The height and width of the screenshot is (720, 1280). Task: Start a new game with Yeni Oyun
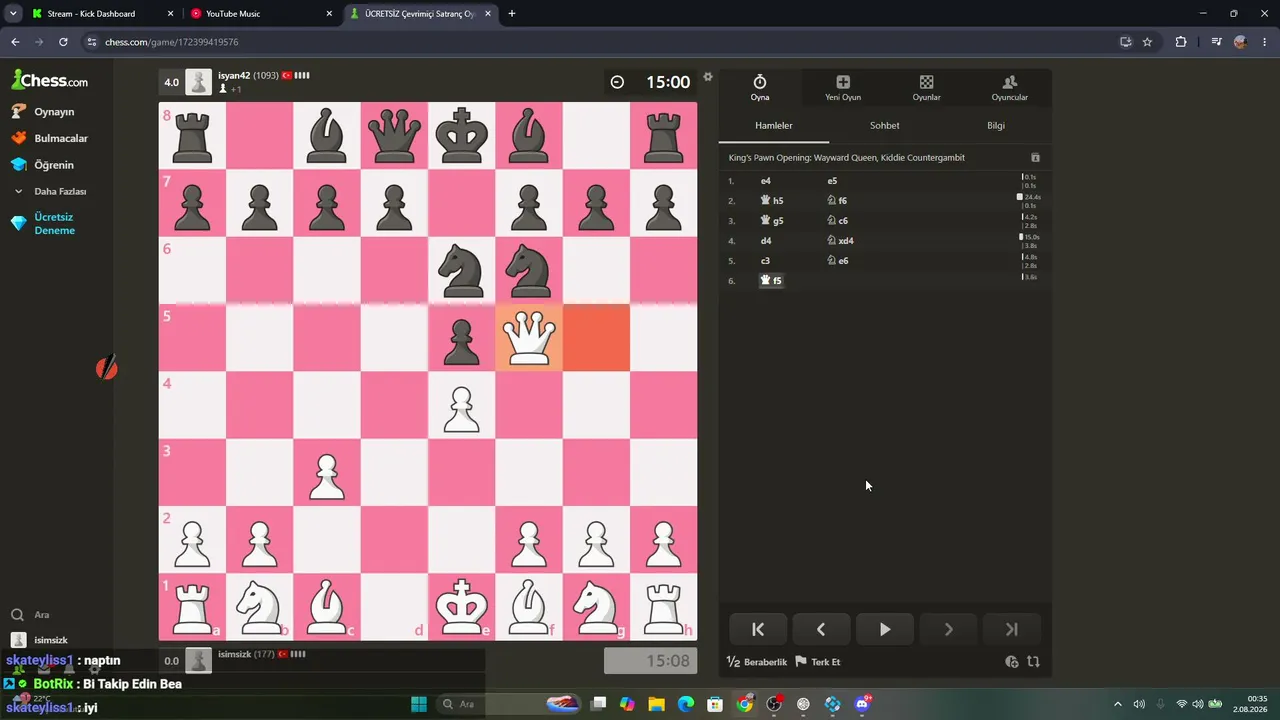click(843, 87)
